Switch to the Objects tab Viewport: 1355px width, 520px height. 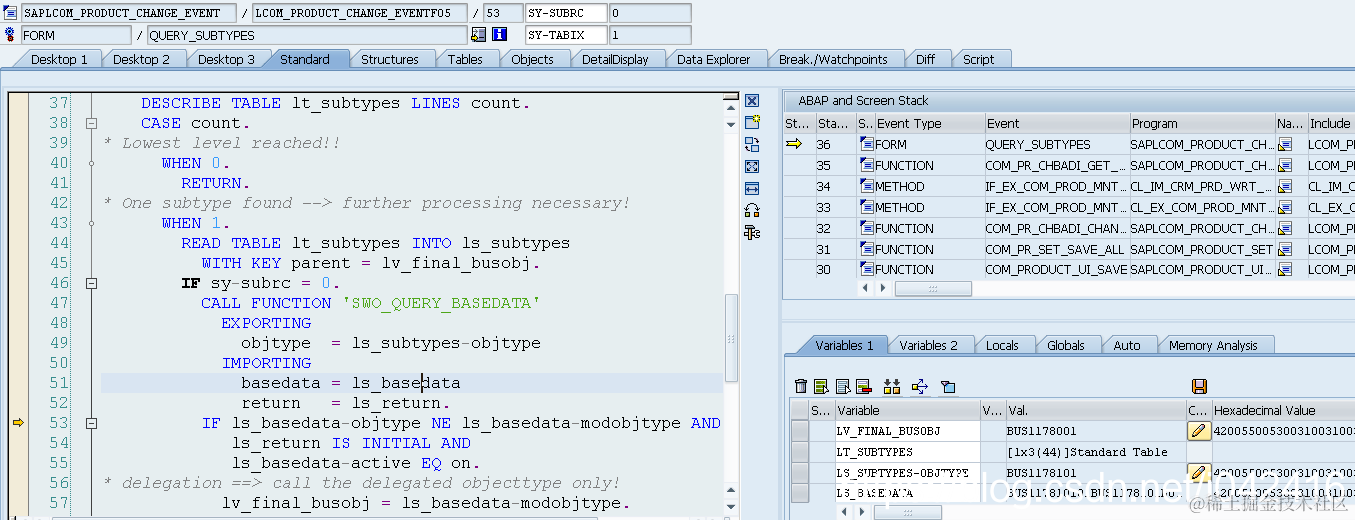[x=532, y=59]
